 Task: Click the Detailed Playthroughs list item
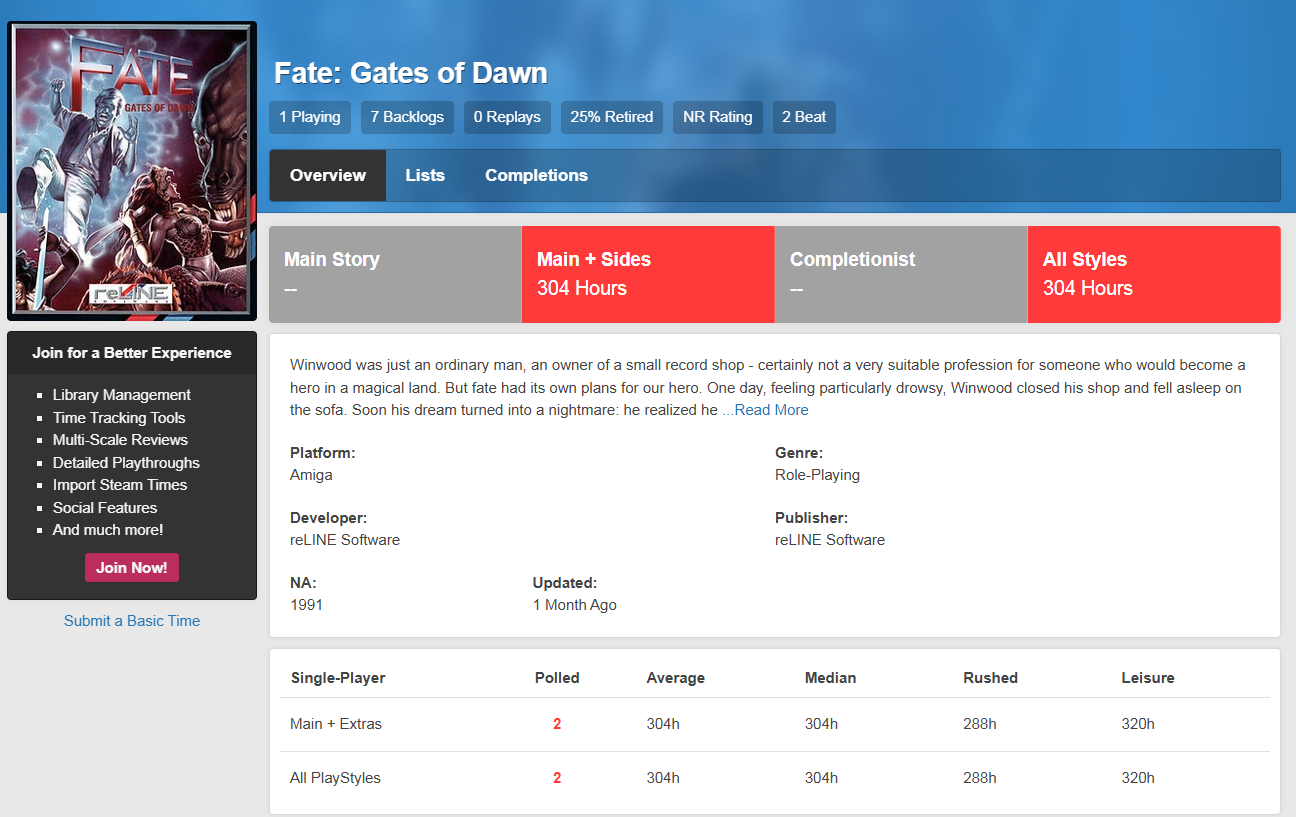126,463
